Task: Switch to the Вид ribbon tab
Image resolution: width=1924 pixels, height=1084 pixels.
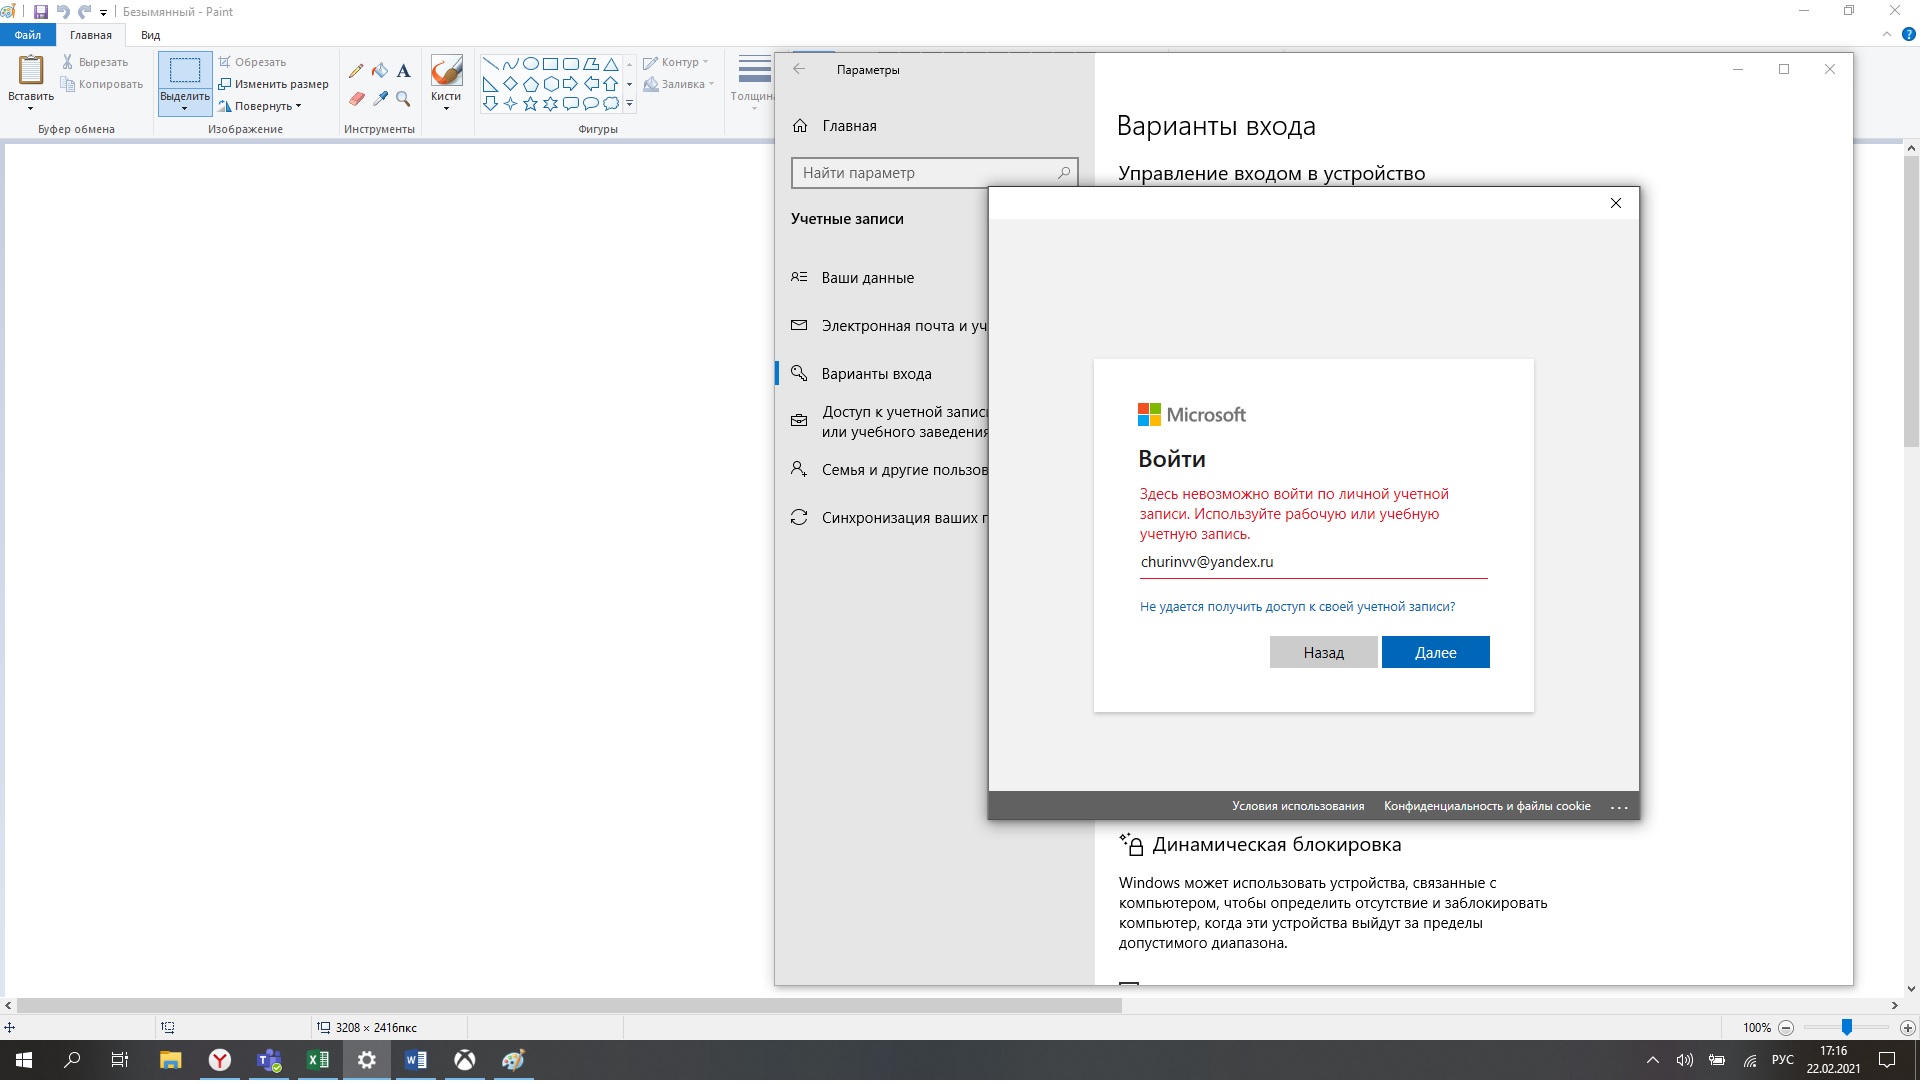Action: pyautogui.click(x=151, y=35)
